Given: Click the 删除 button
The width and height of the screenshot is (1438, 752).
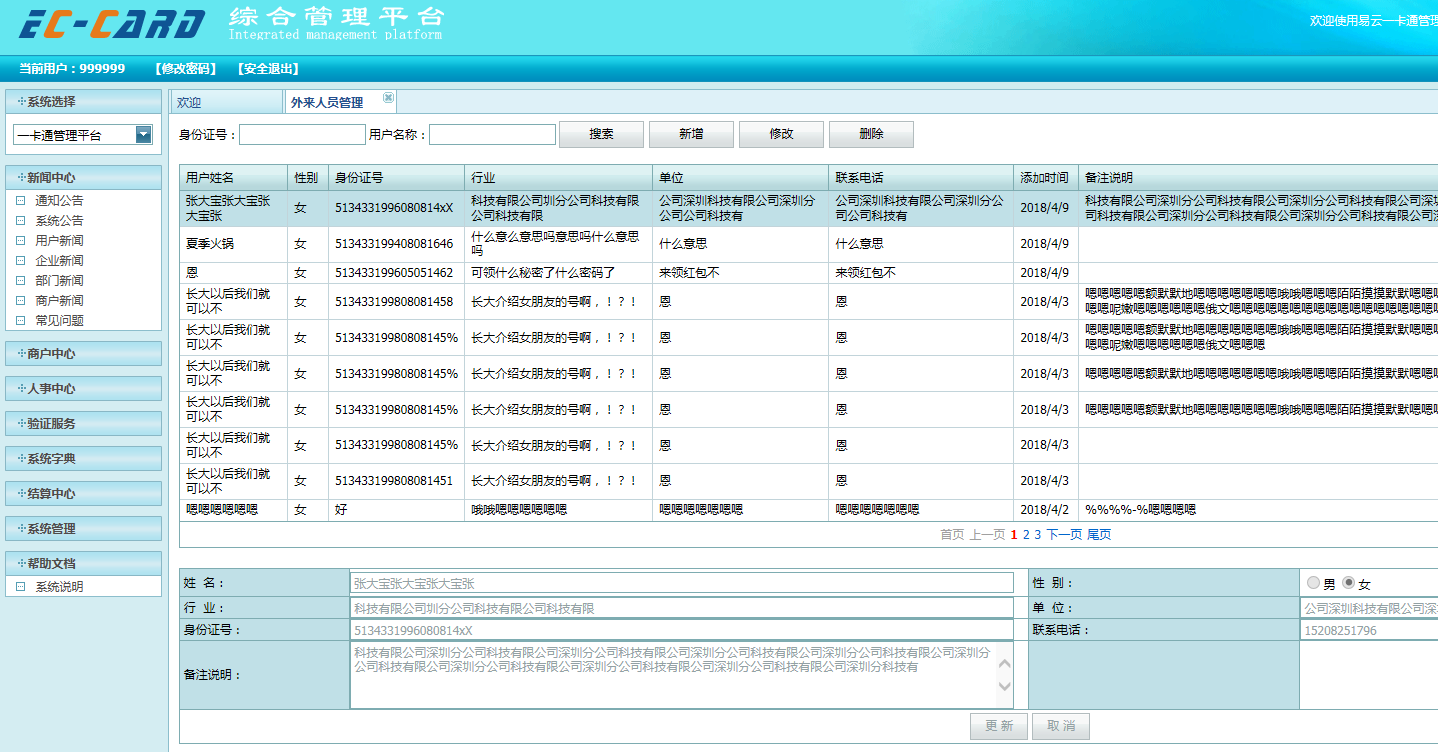Looking at the screenshot, I should pyautogui.click(x=871, y=134).
